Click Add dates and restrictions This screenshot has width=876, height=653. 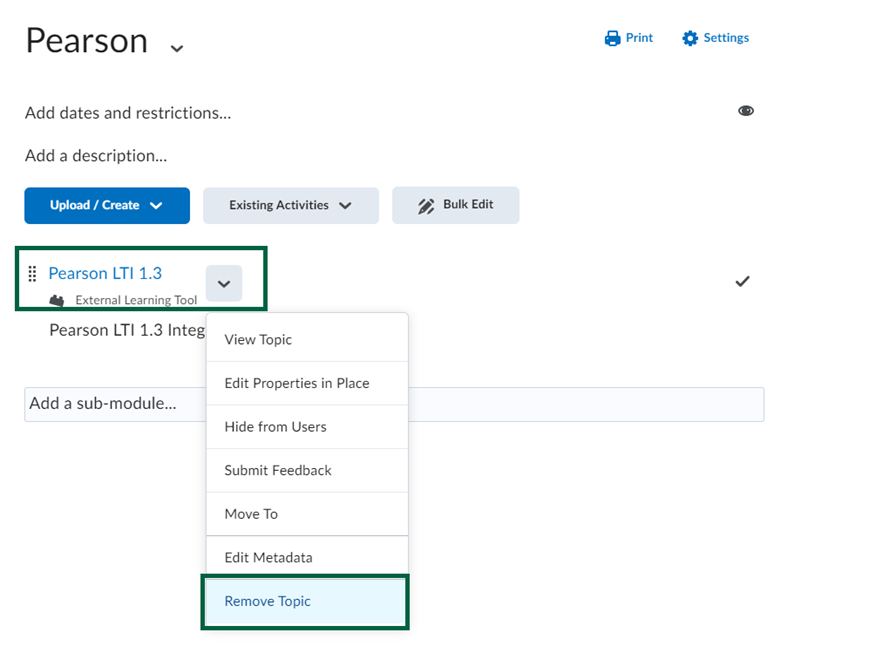pyautogui.click(x=127, y=113)
